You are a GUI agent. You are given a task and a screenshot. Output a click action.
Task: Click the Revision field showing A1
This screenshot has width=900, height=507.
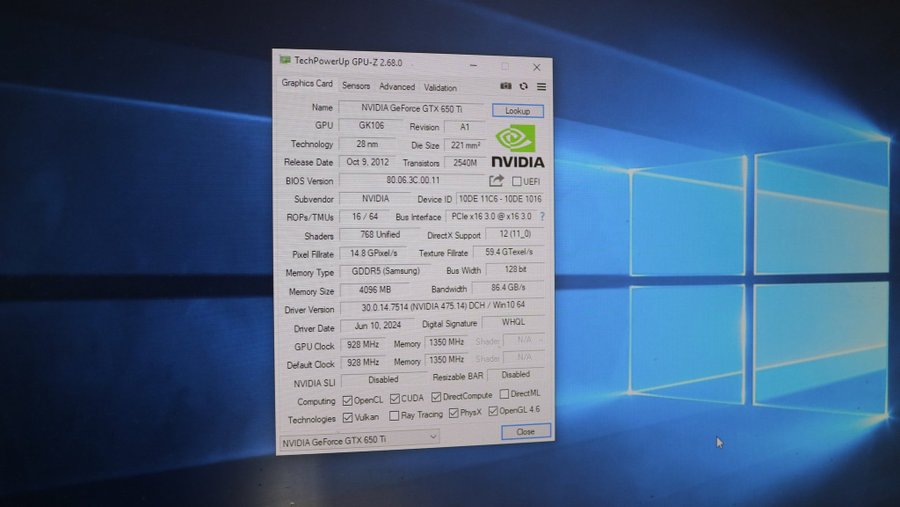tap(464, 127)
